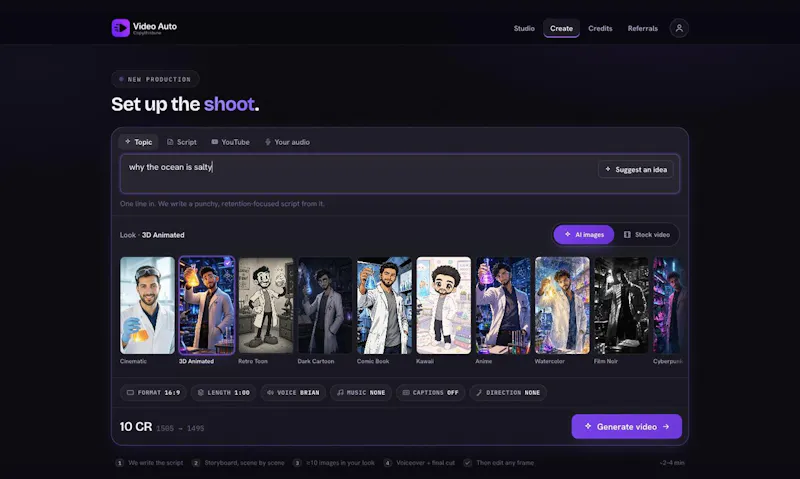
Task: Open the Referrals page
Action: (642, 29)
